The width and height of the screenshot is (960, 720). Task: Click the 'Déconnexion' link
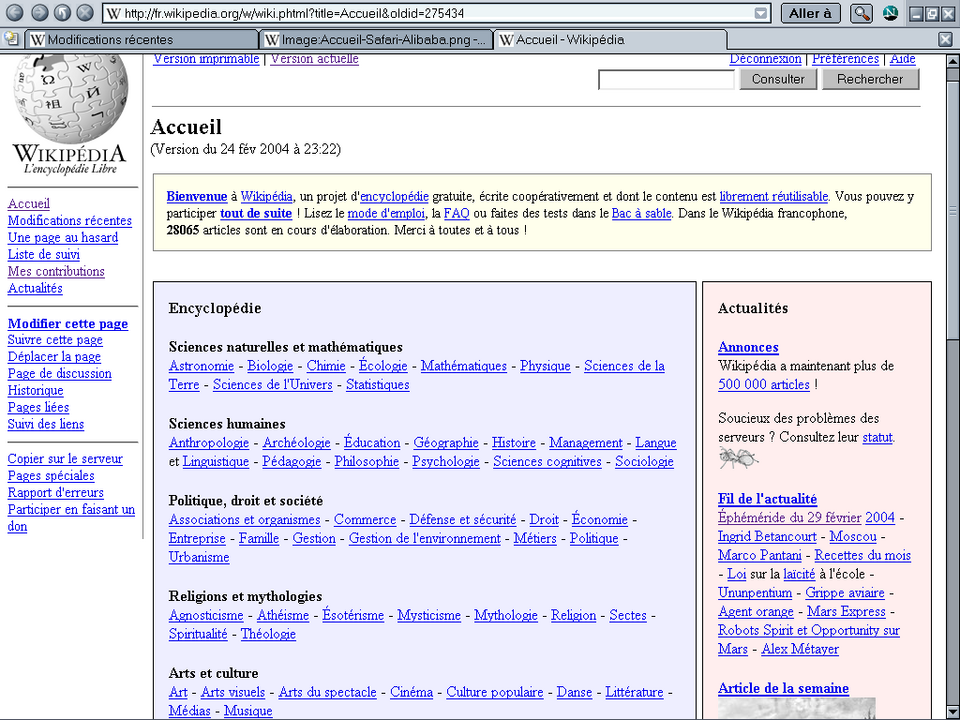point(765,59)
